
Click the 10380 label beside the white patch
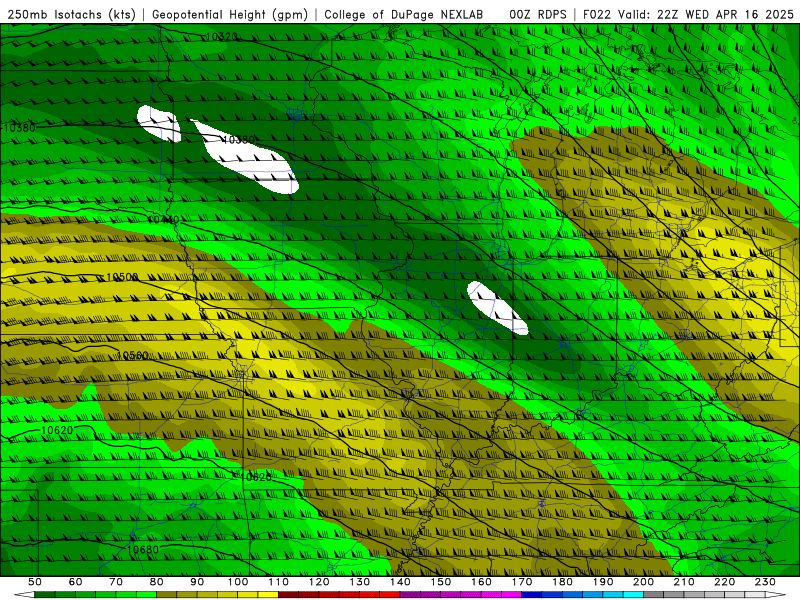[238, 140]
